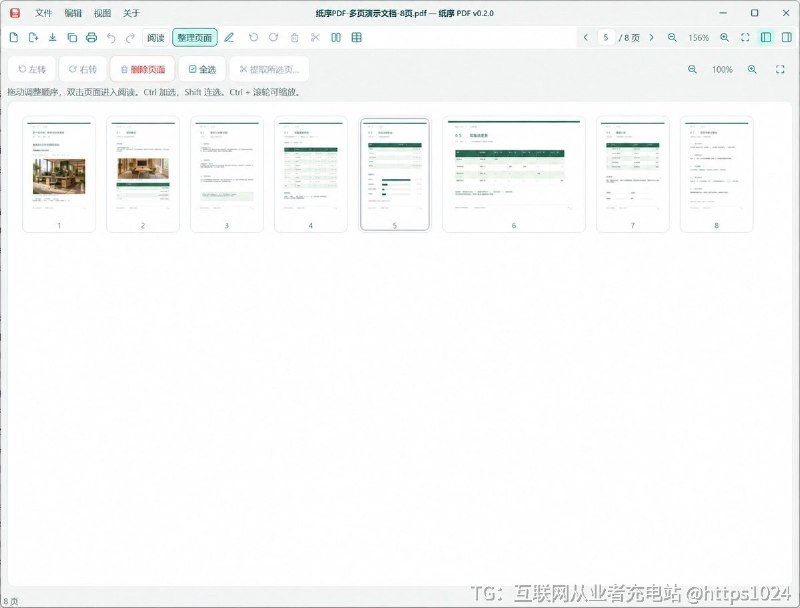
Task: Click the thumbnail fullscreen icon in second row
Action: point(780,69)
